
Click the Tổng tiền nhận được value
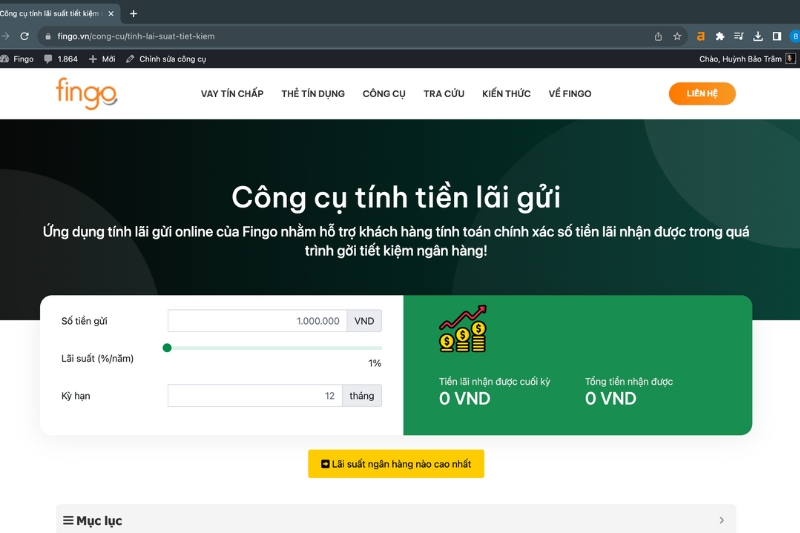click(611, 399)
